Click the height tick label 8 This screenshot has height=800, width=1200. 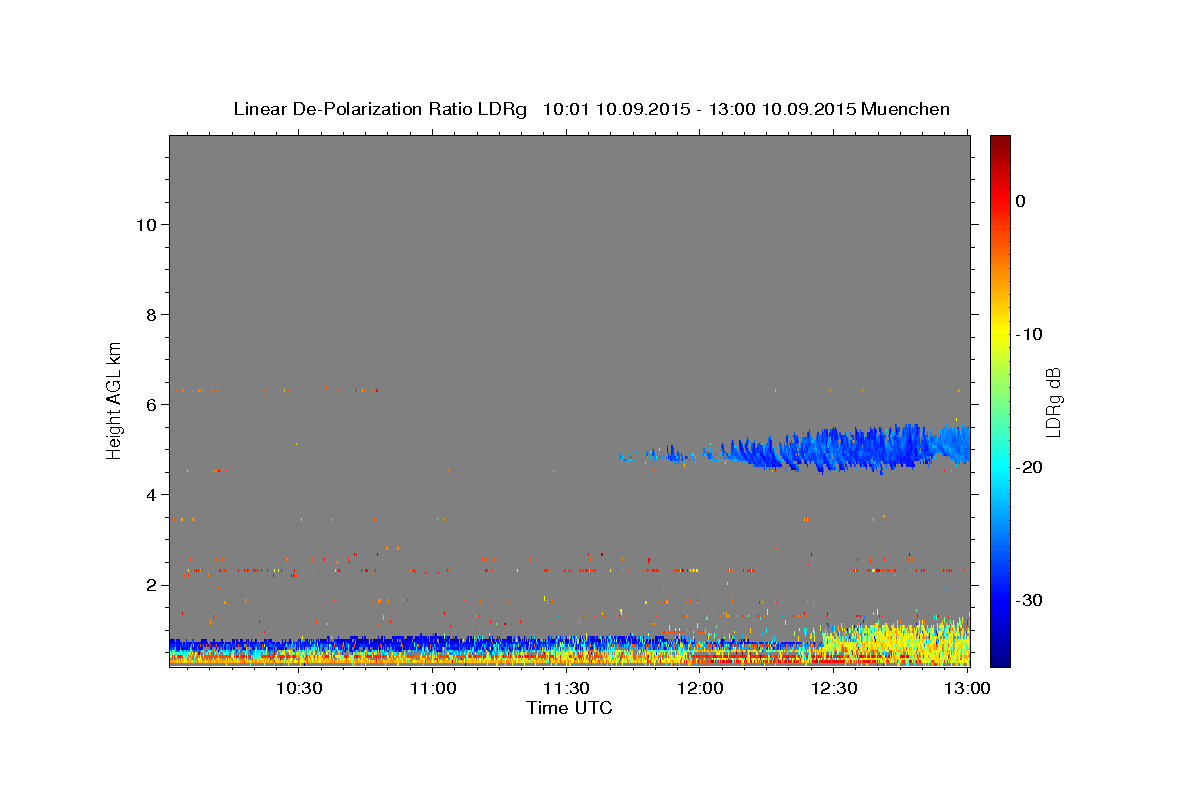point(151,315)
